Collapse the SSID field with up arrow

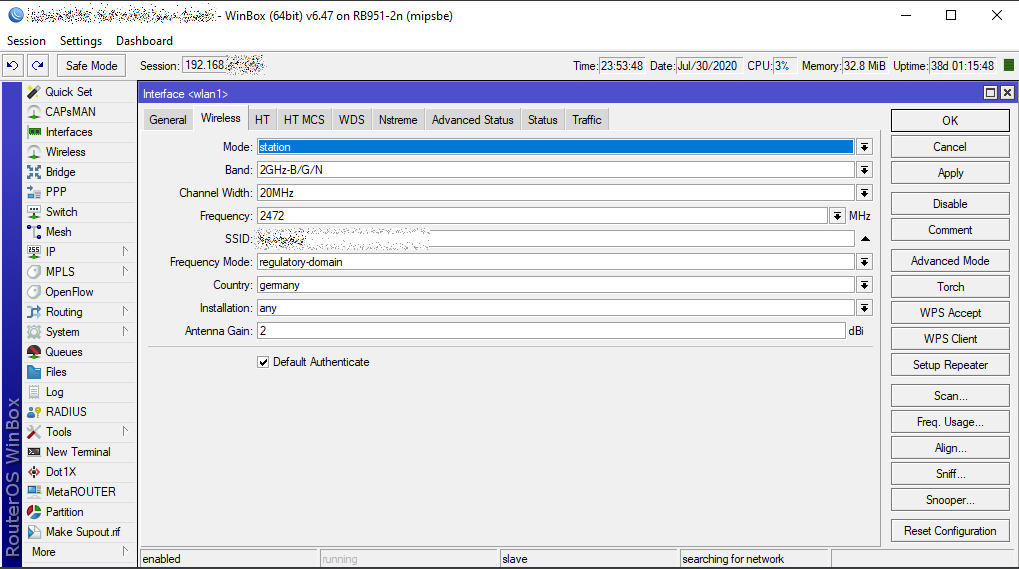tap(865, 239)
